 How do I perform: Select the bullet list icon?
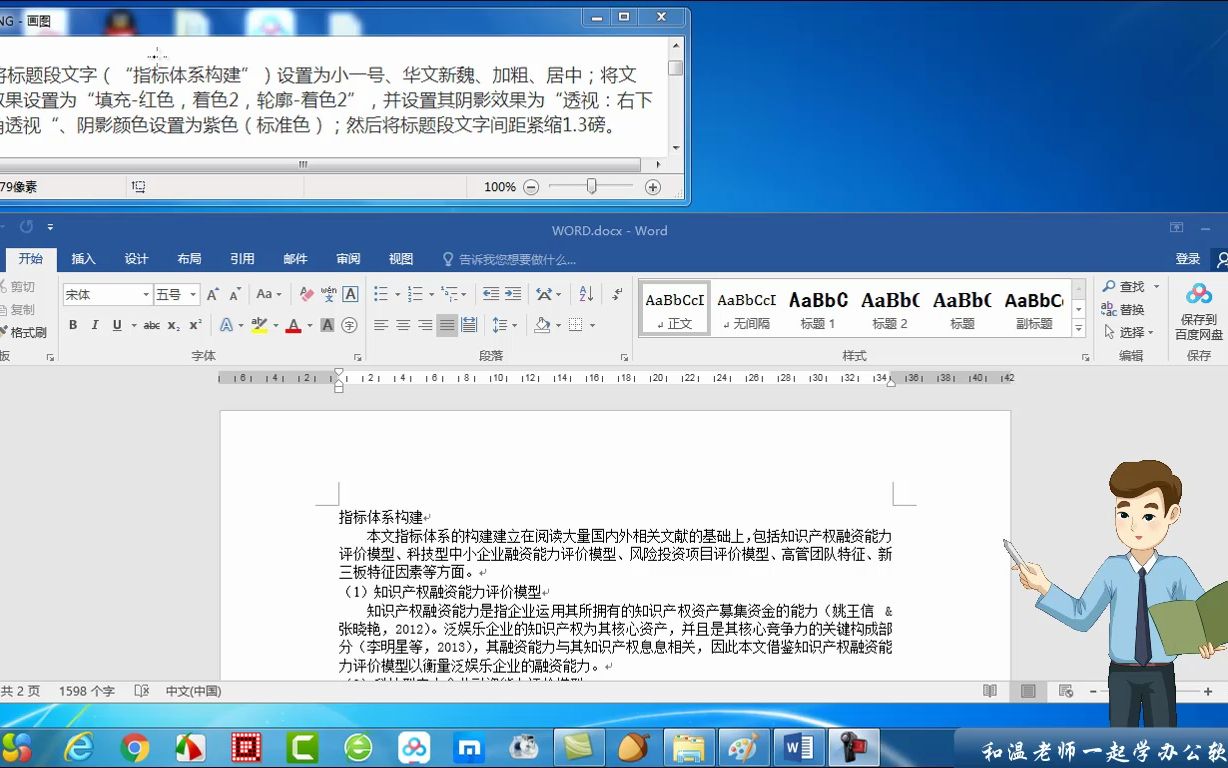pos(380,293)
